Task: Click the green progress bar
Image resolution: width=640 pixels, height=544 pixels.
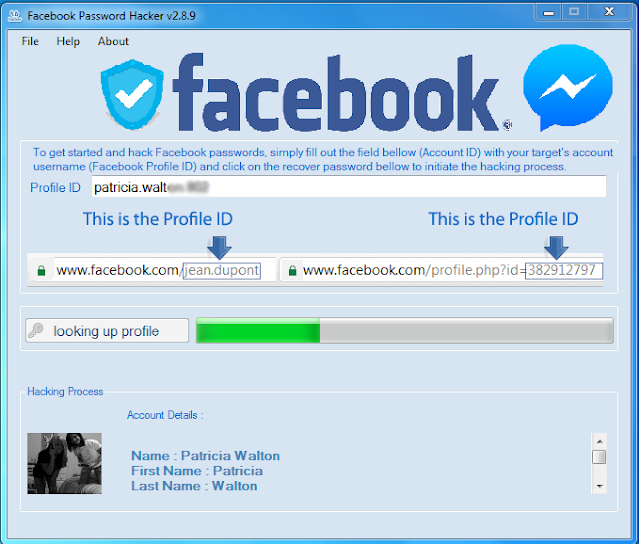Action: pos(405,331)
